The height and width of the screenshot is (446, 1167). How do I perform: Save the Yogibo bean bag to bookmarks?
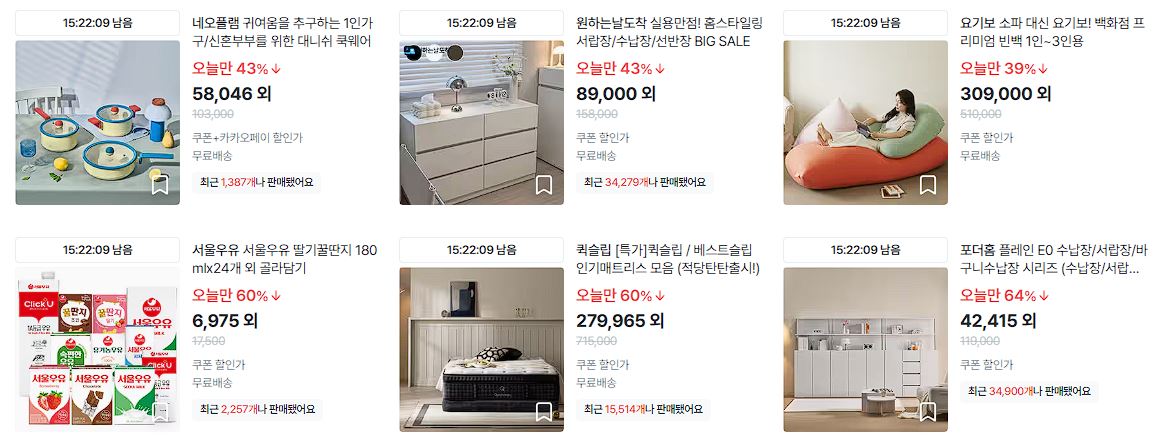(927, 185)
